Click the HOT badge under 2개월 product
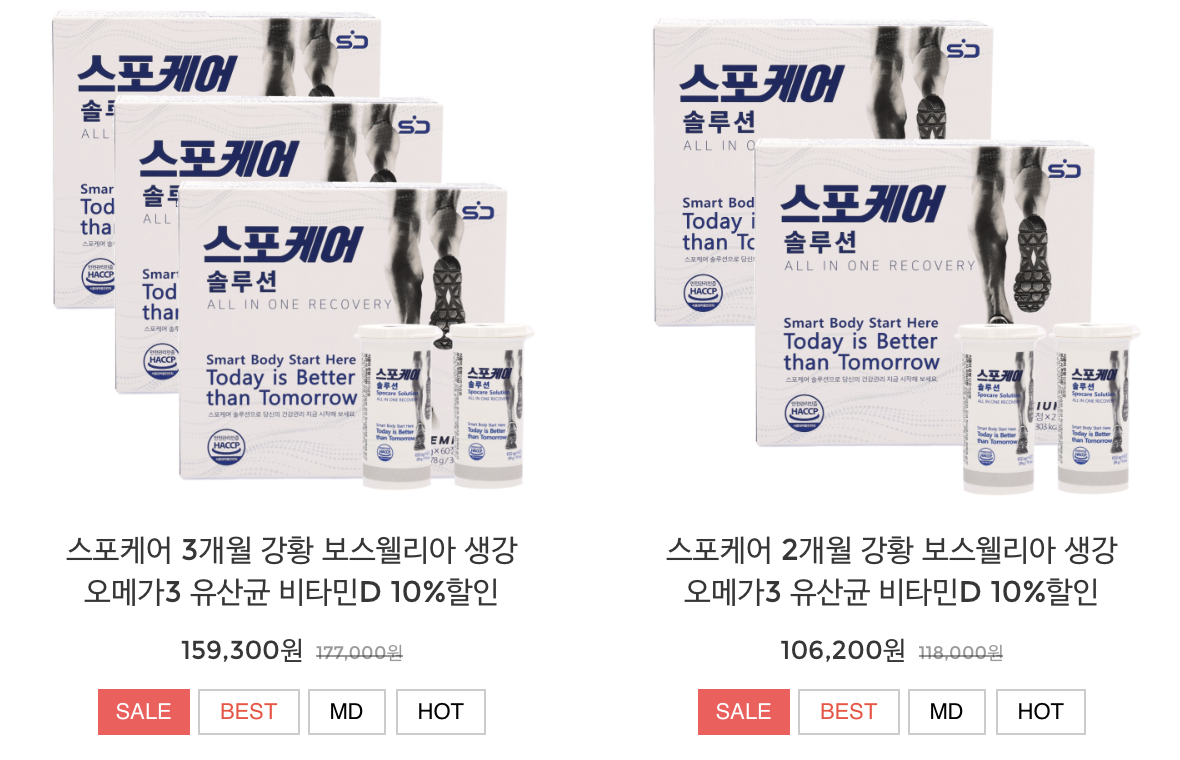This screenshot has height=760, width=1180. [x=1040, y=711]
